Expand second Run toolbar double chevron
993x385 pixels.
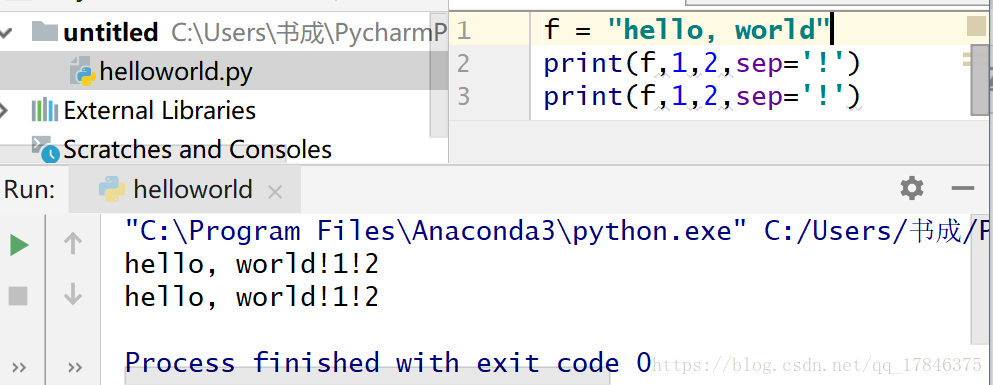[x=75, y=368]
